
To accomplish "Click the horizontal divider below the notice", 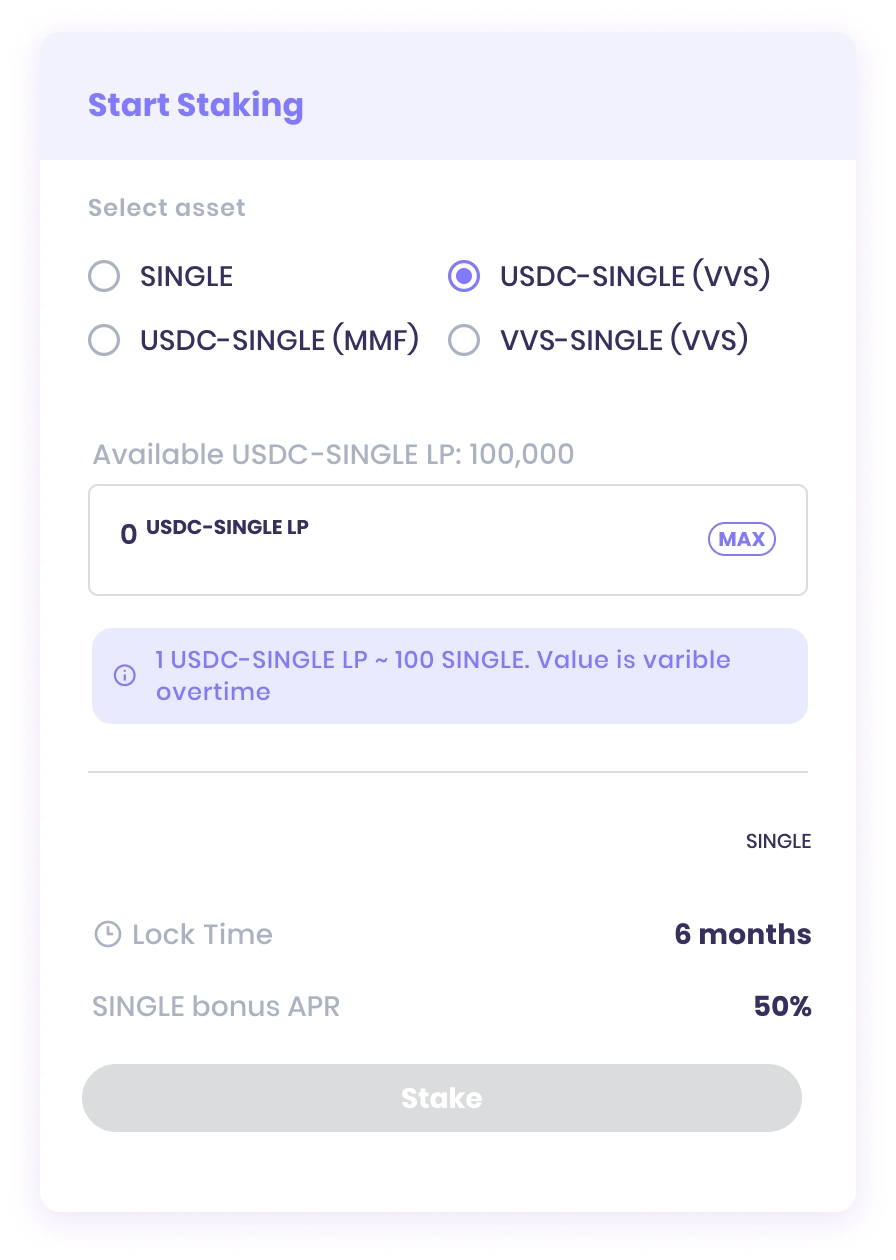I will 447,772.
